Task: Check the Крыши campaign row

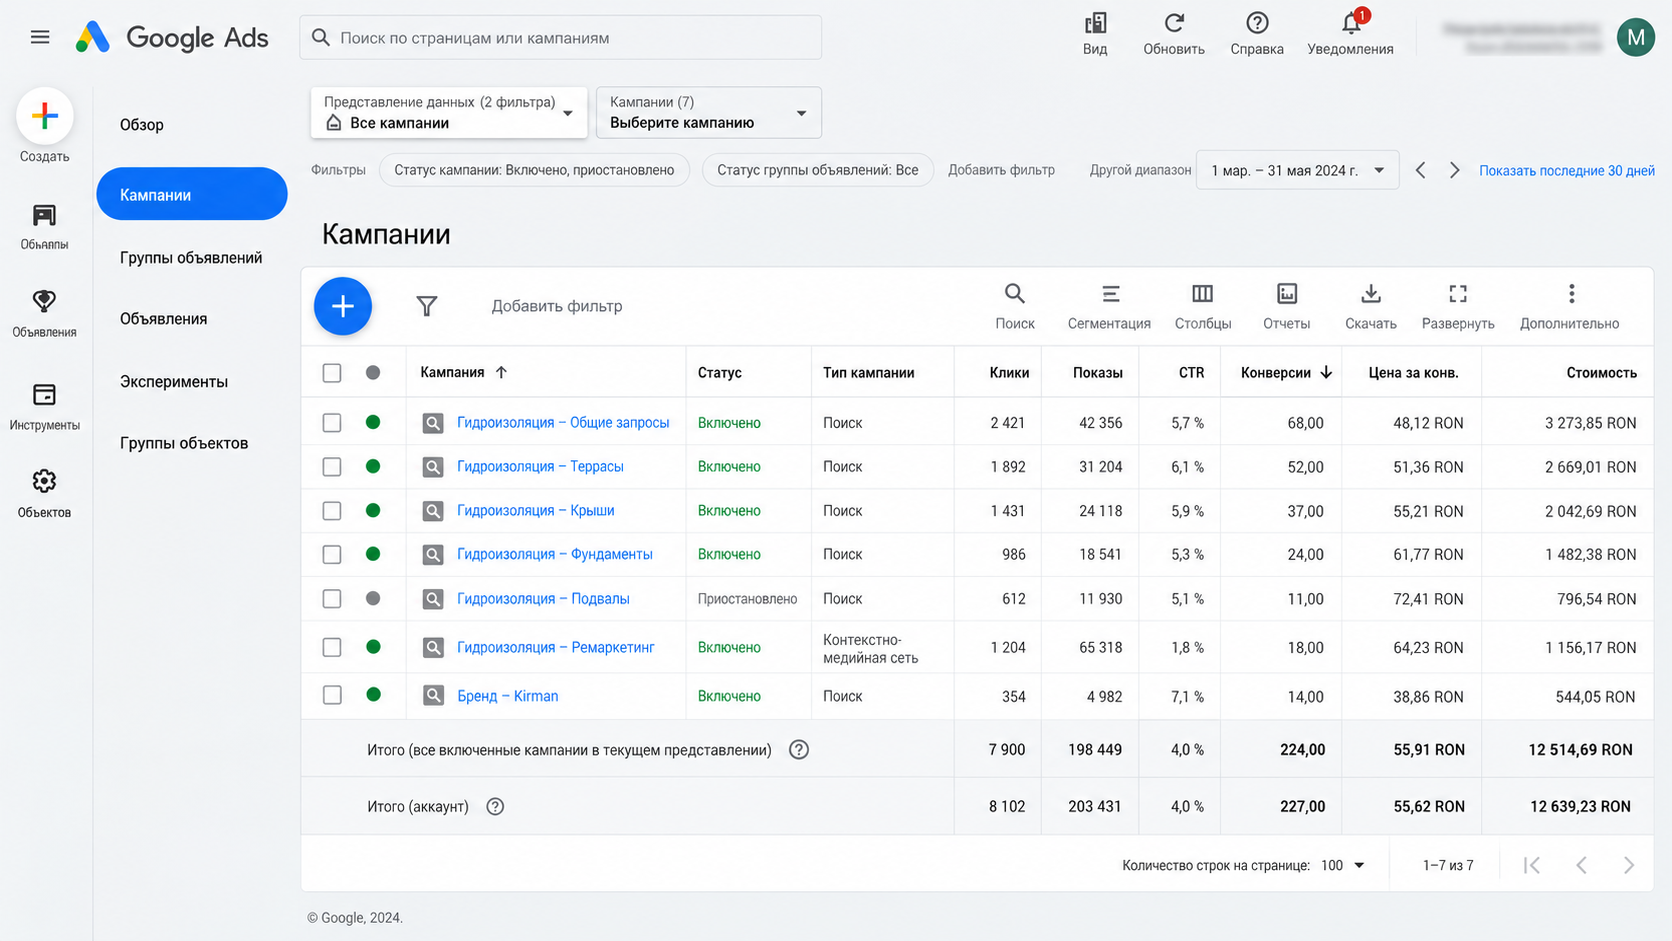Action: click(332, 511)
